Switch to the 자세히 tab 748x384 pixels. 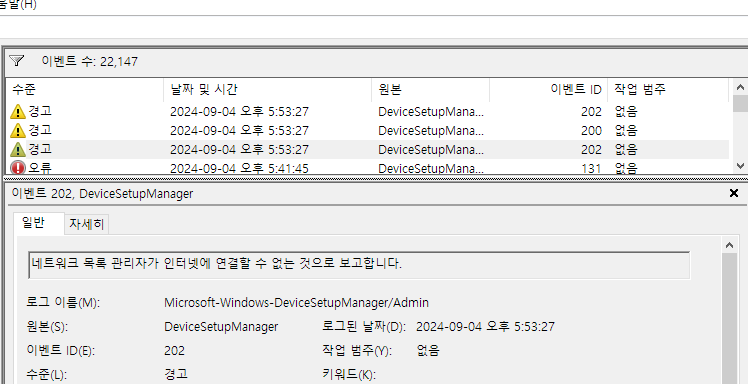pyautogui.click(x=86, y=224)
